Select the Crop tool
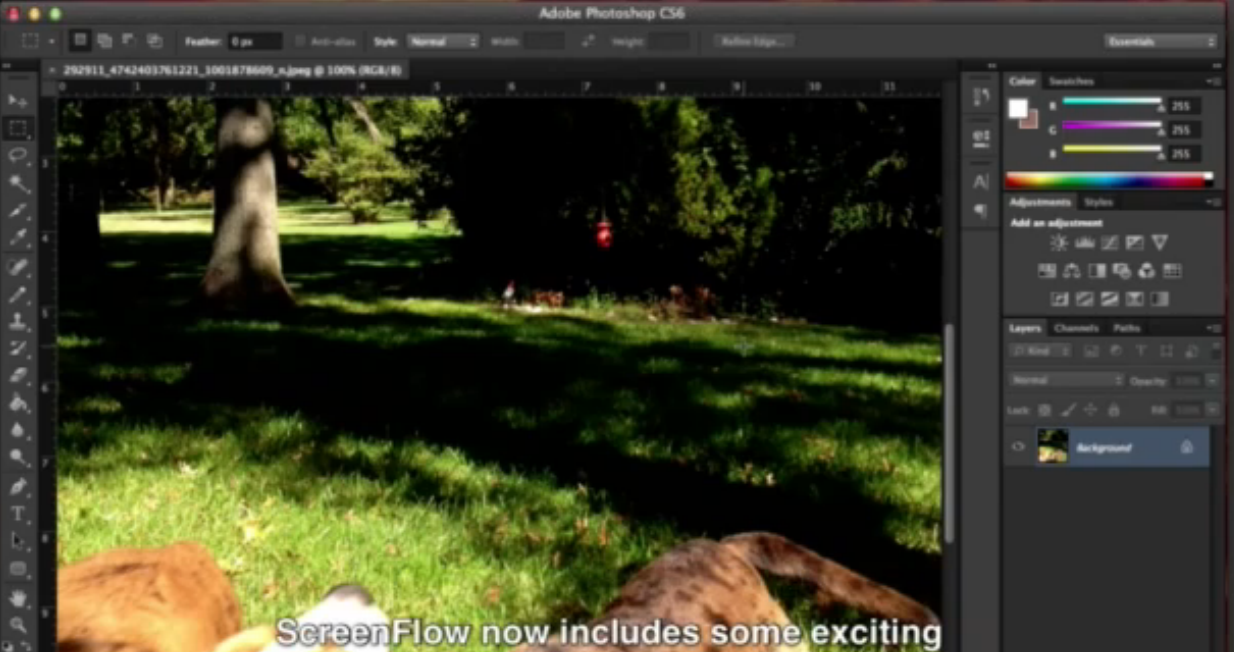 click(18, 211)
